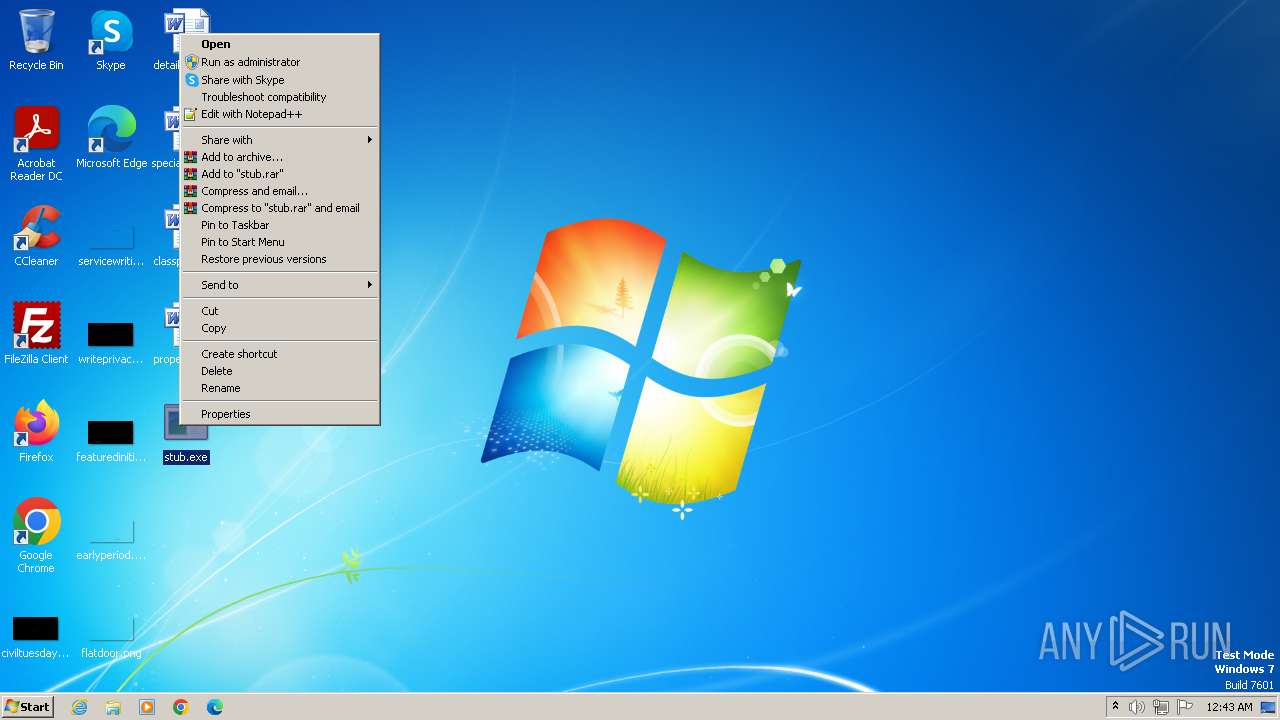
Task: Choose Edit with Notepad++
Action: tap(280, 114)
